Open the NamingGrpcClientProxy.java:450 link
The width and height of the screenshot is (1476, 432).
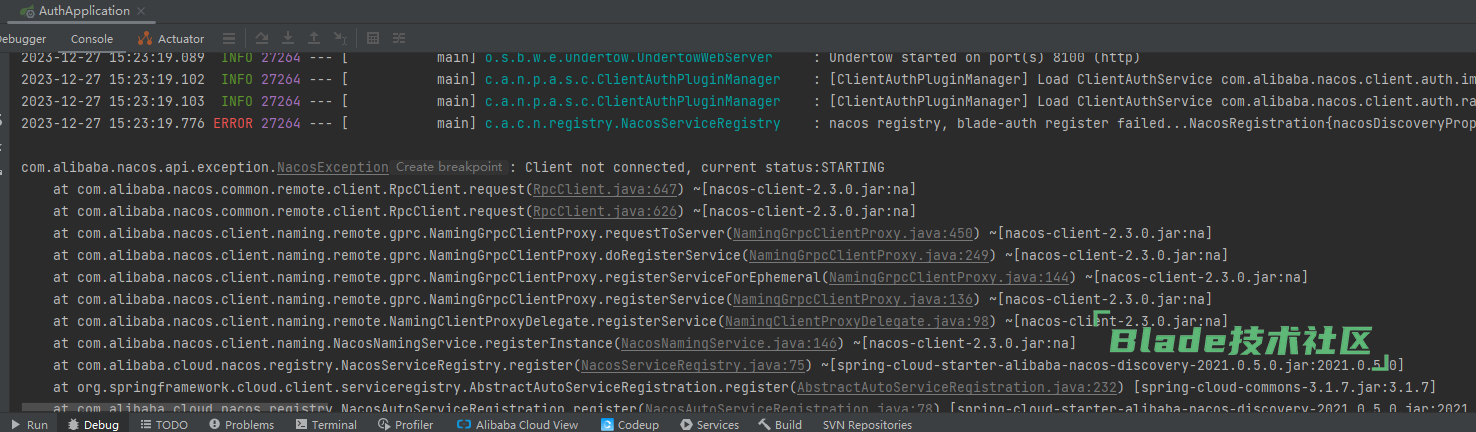(852, 233)
